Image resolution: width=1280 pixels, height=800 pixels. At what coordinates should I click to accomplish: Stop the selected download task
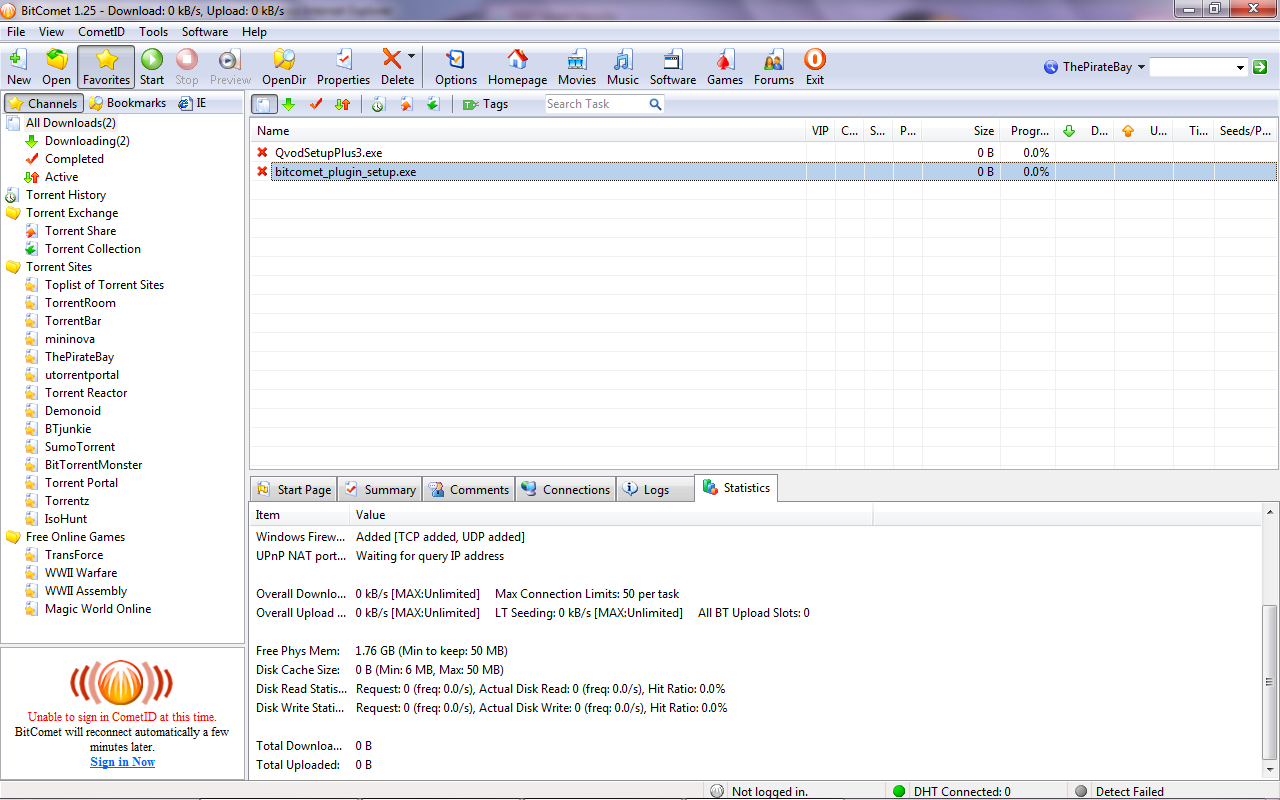pos(187,67)
